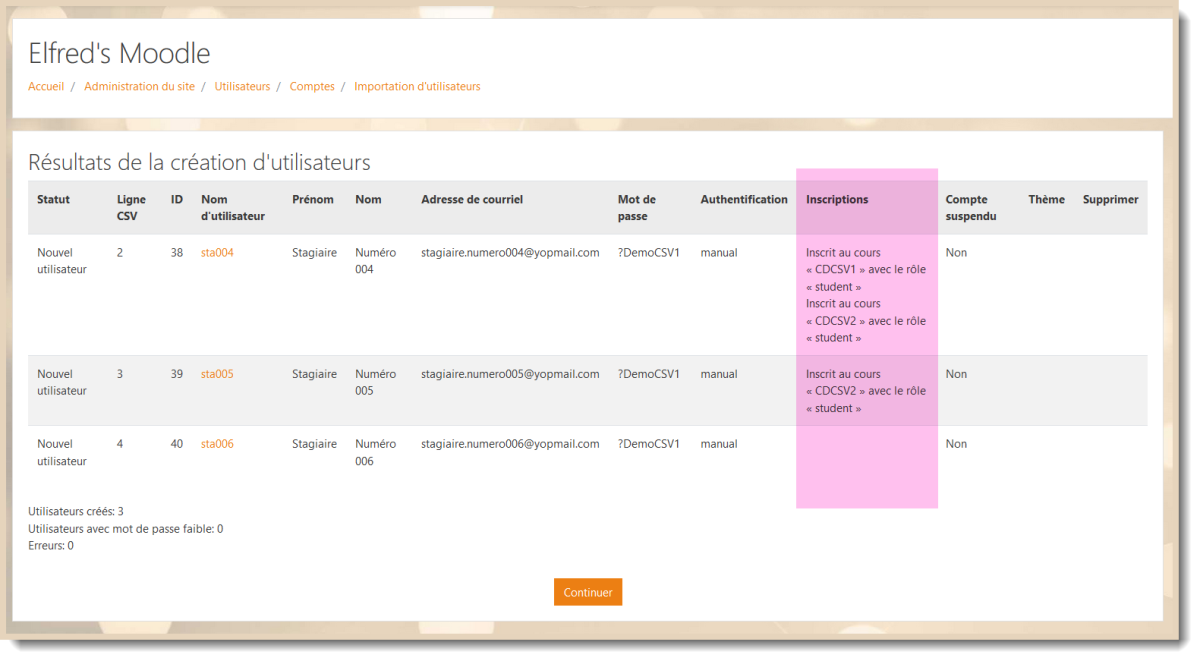Click the Utilisateurs créés: 3 summary
Viewport: 1200px width, 661px height.
coord(76,511)
